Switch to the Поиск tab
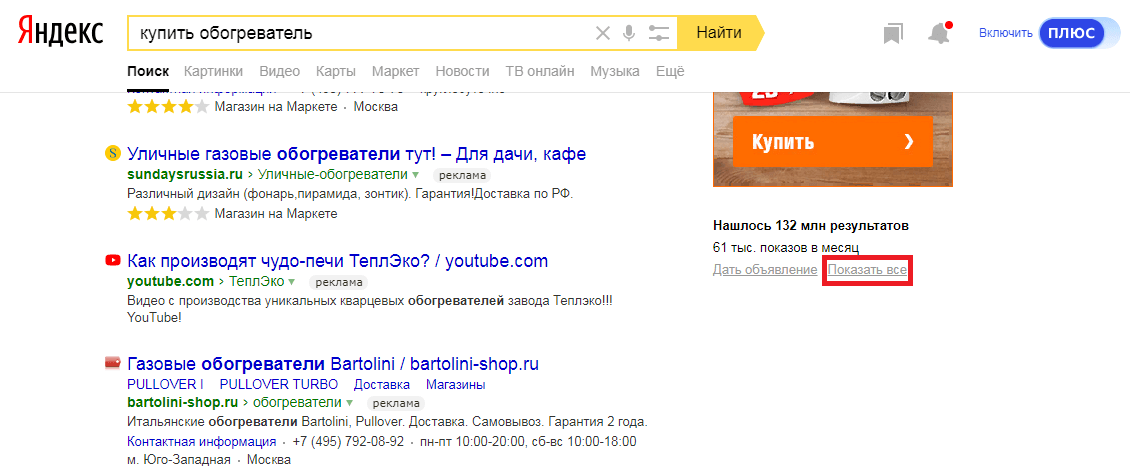This screenshot has width=1130, height=475. coord(148,71)
